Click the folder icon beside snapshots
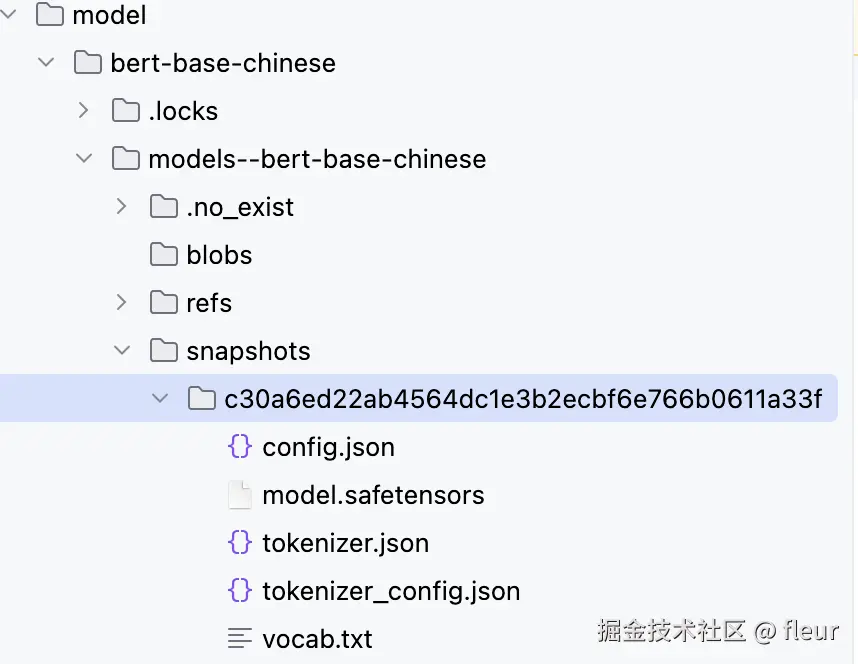Viewport: 858px width, 664px height. click(x=163, y=351)
